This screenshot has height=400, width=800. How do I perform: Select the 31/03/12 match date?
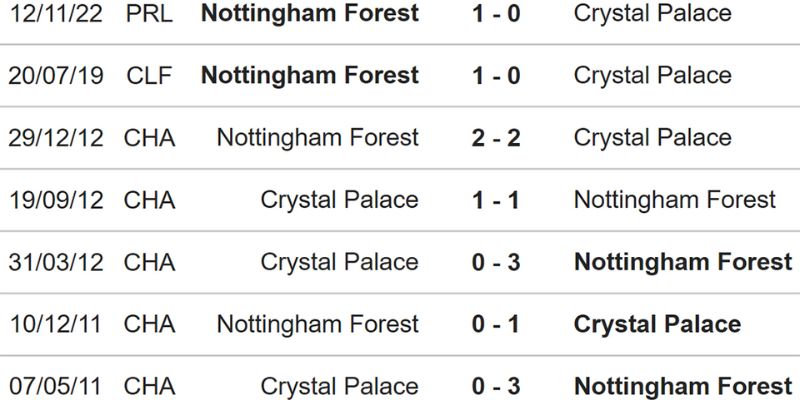click(55, 262)
